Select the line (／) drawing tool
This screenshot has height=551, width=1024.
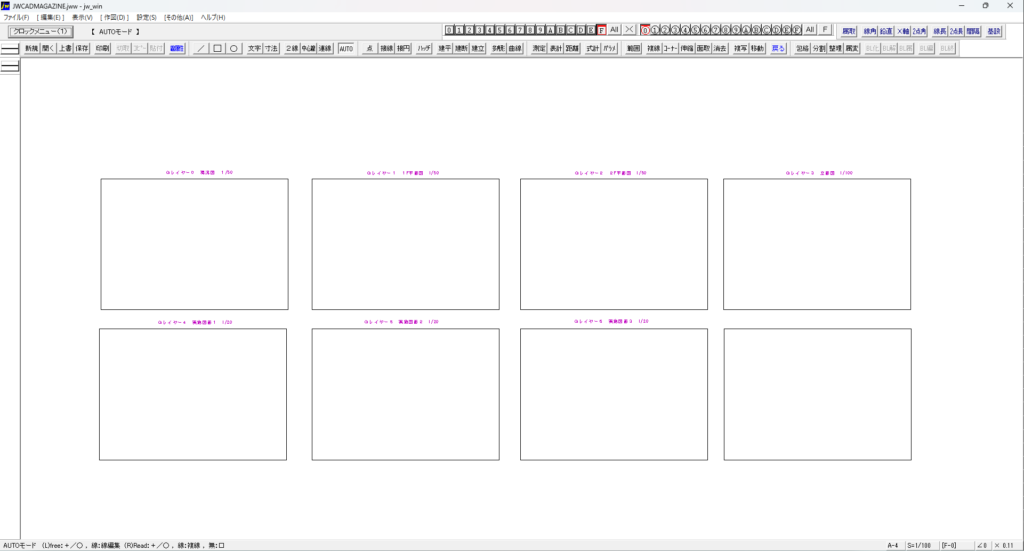[x=201, y=48]
